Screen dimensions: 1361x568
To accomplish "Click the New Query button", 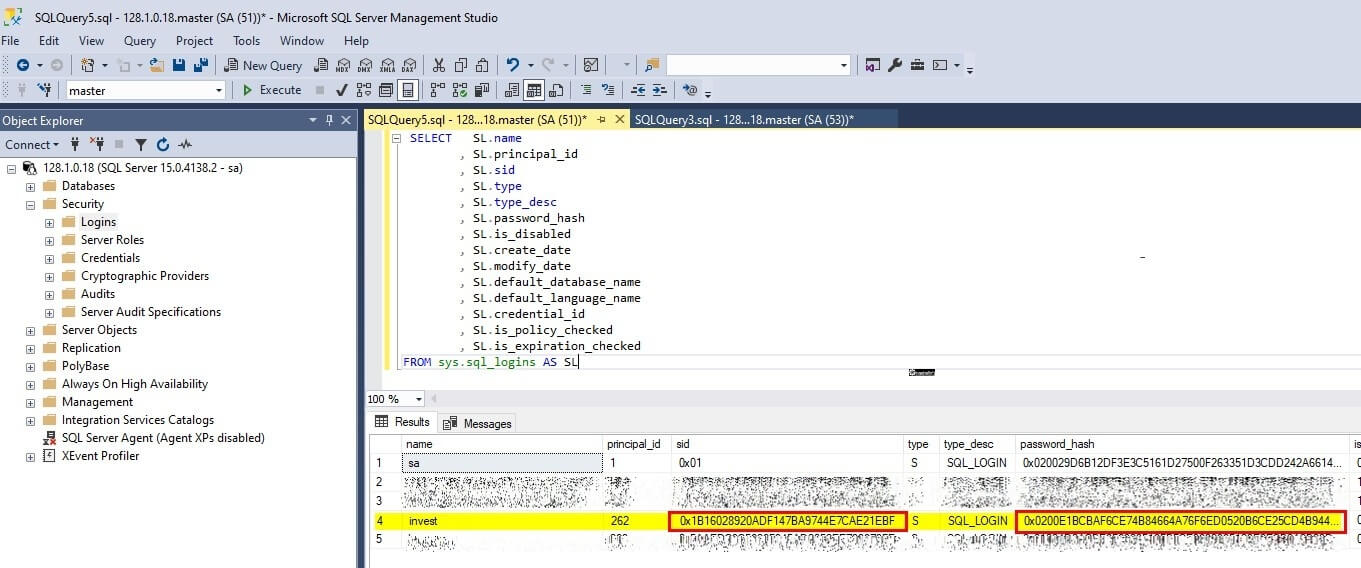I will 263,65.
